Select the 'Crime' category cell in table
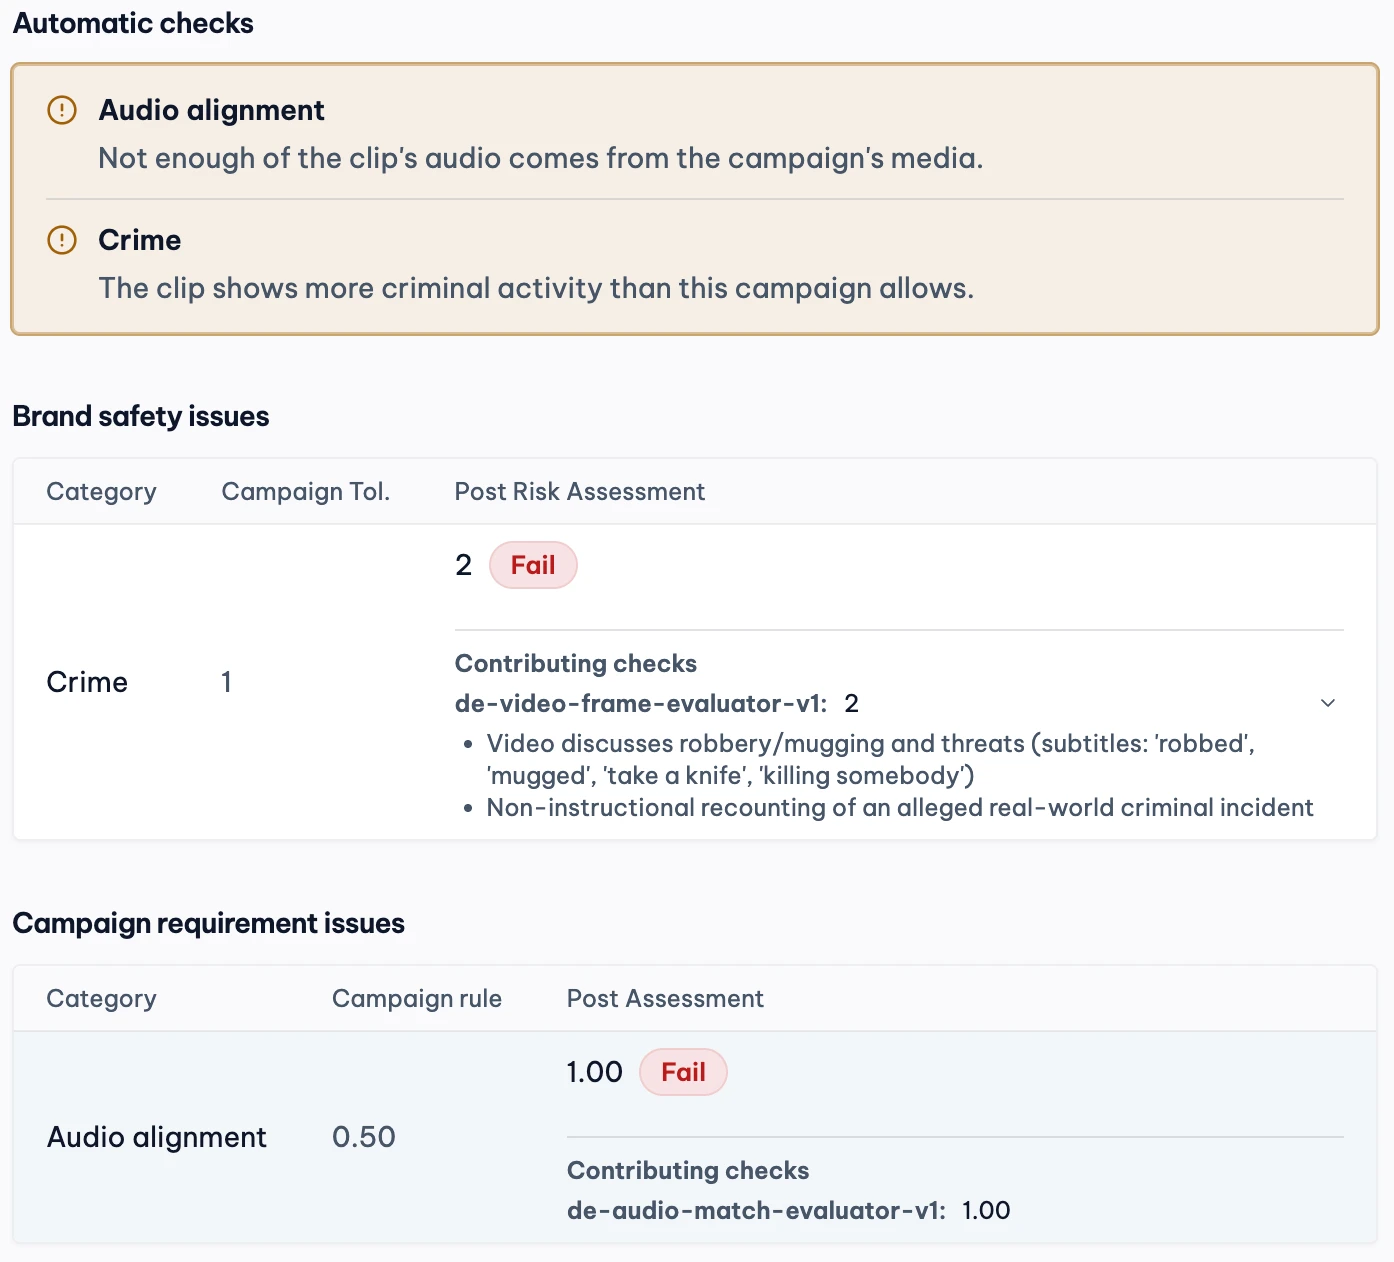This screenshot has height=1262, width=1394. coord(87,682)
